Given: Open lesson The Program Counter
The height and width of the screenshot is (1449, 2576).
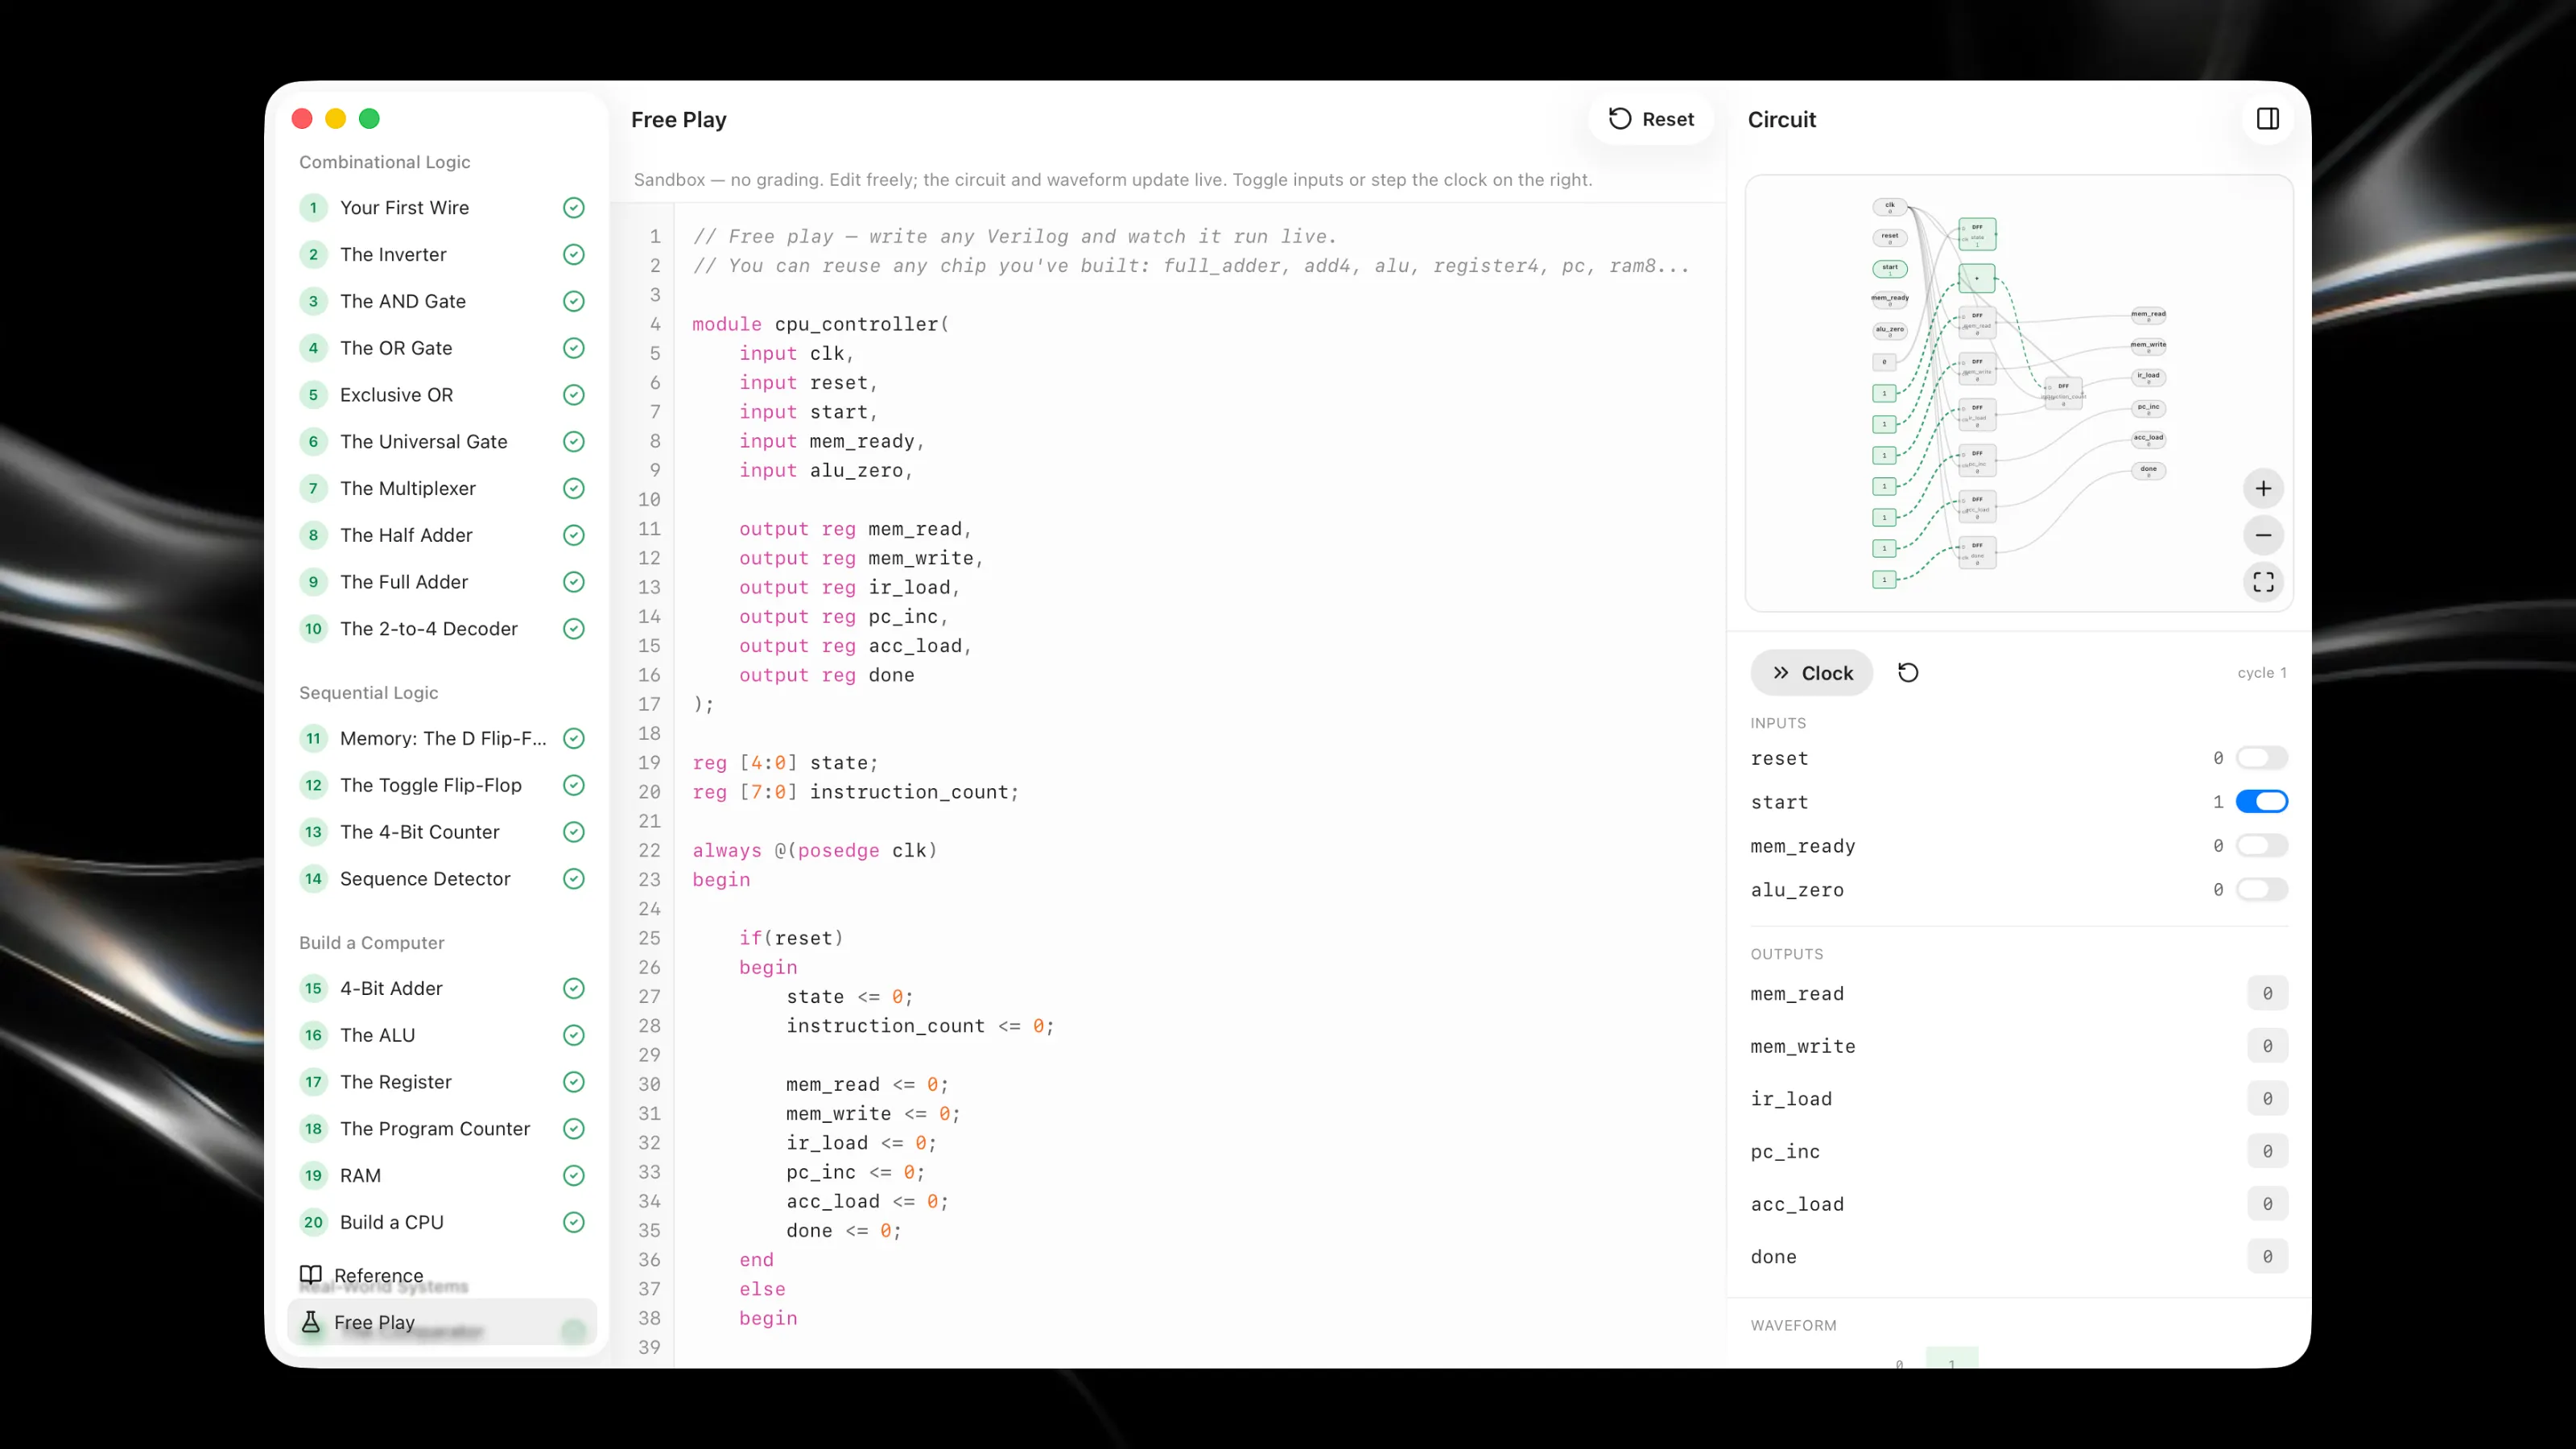Looking at the screenshot, I should pyautogui.click(x=441, y=1129).
